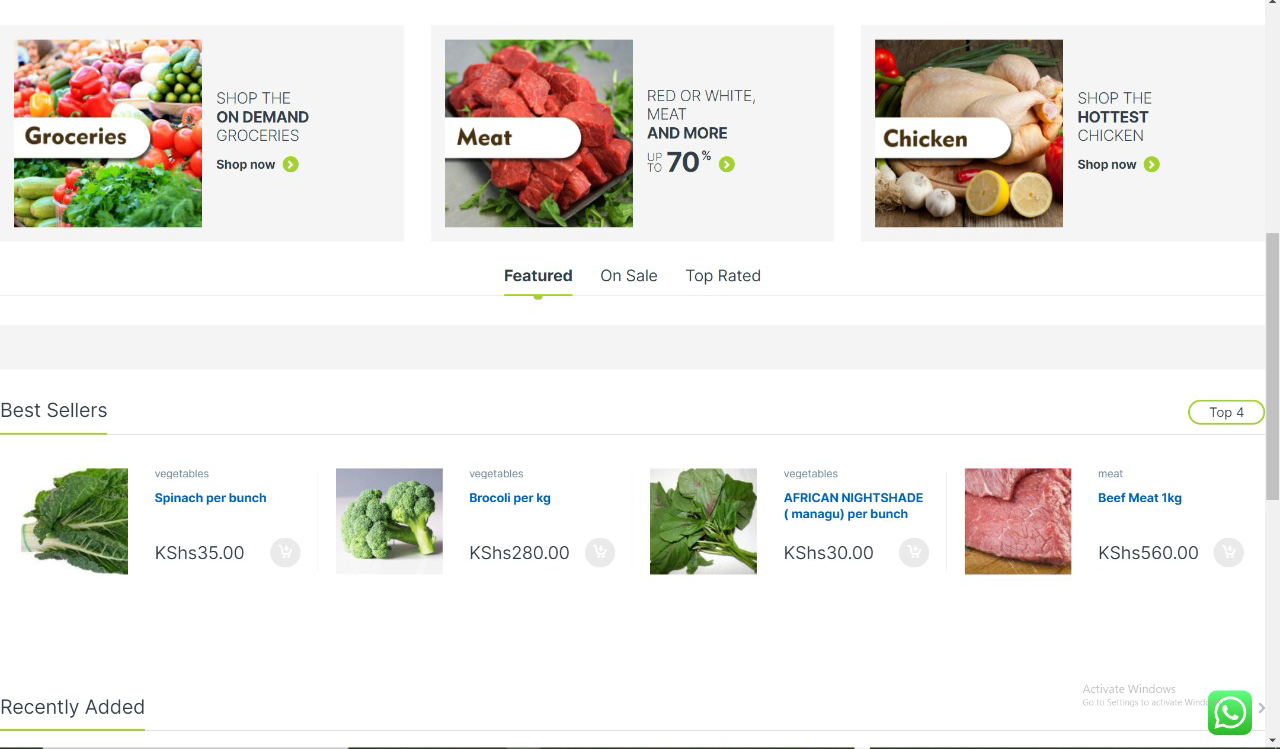
Task: Add Spinach per bunch to cart
Action: (x=285, y=552)
